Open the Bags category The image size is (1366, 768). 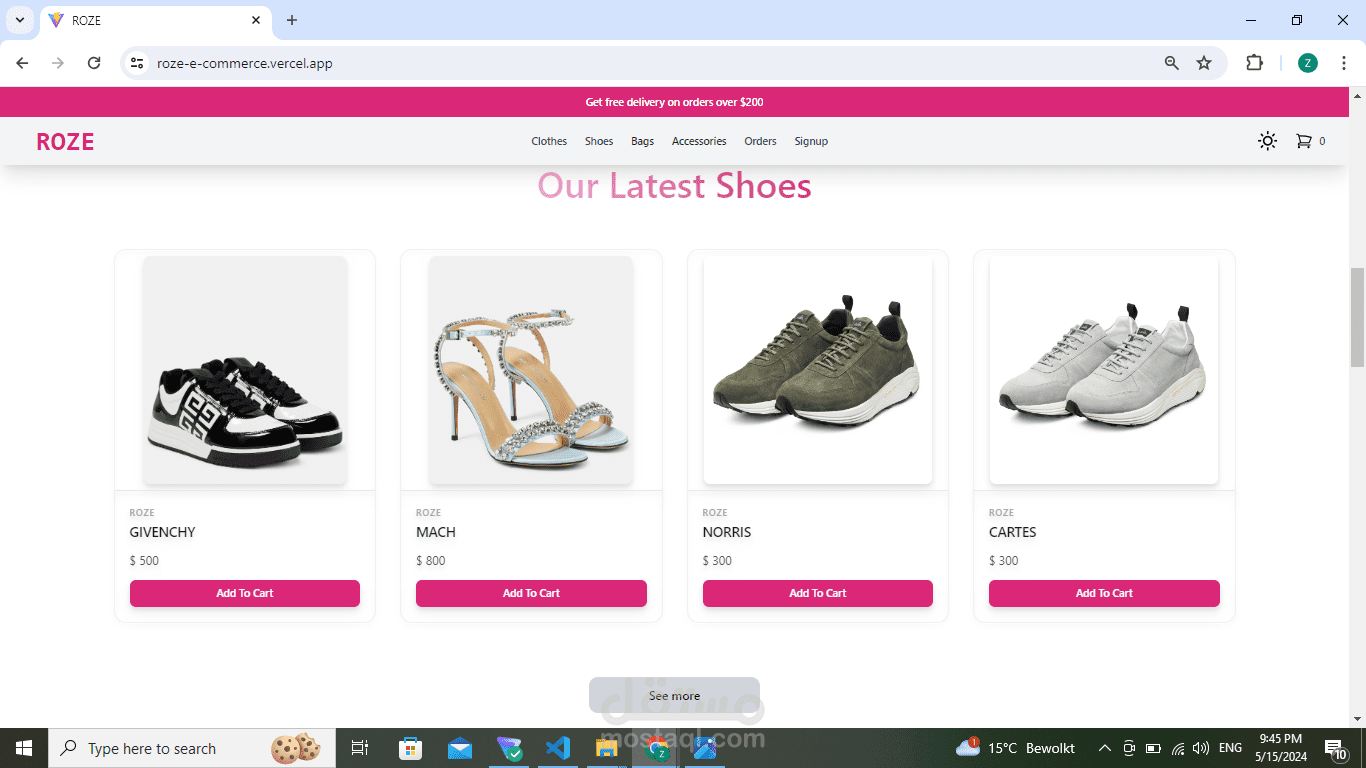[643, 141]
